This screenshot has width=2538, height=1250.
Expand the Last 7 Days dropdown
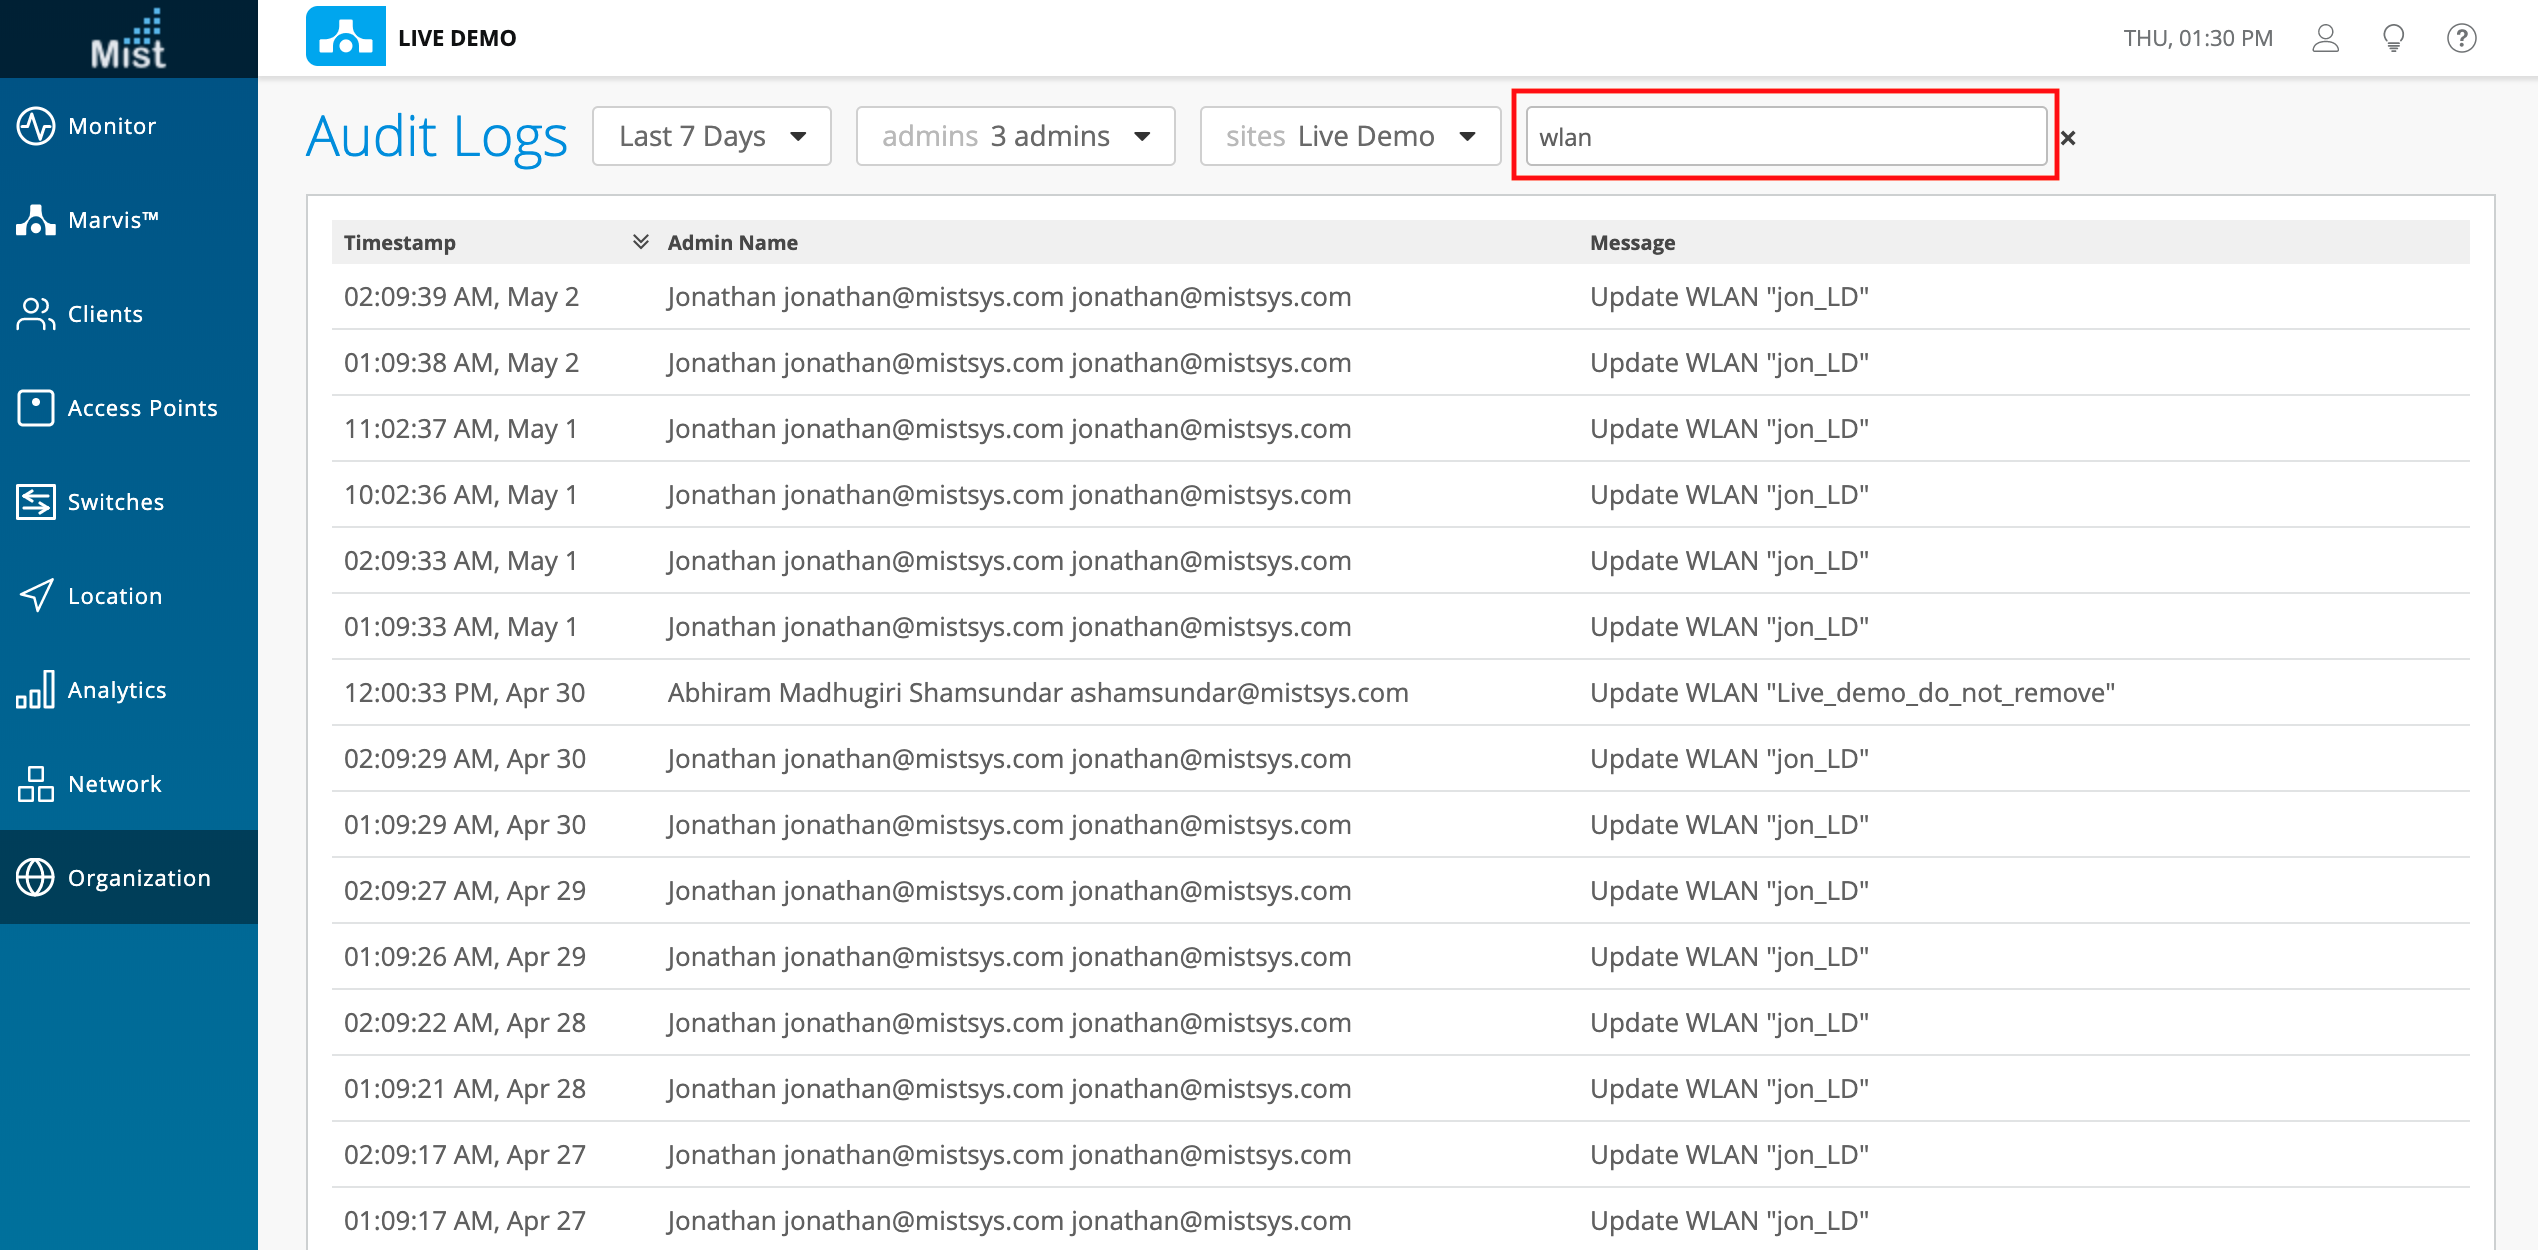click(712, 136)
